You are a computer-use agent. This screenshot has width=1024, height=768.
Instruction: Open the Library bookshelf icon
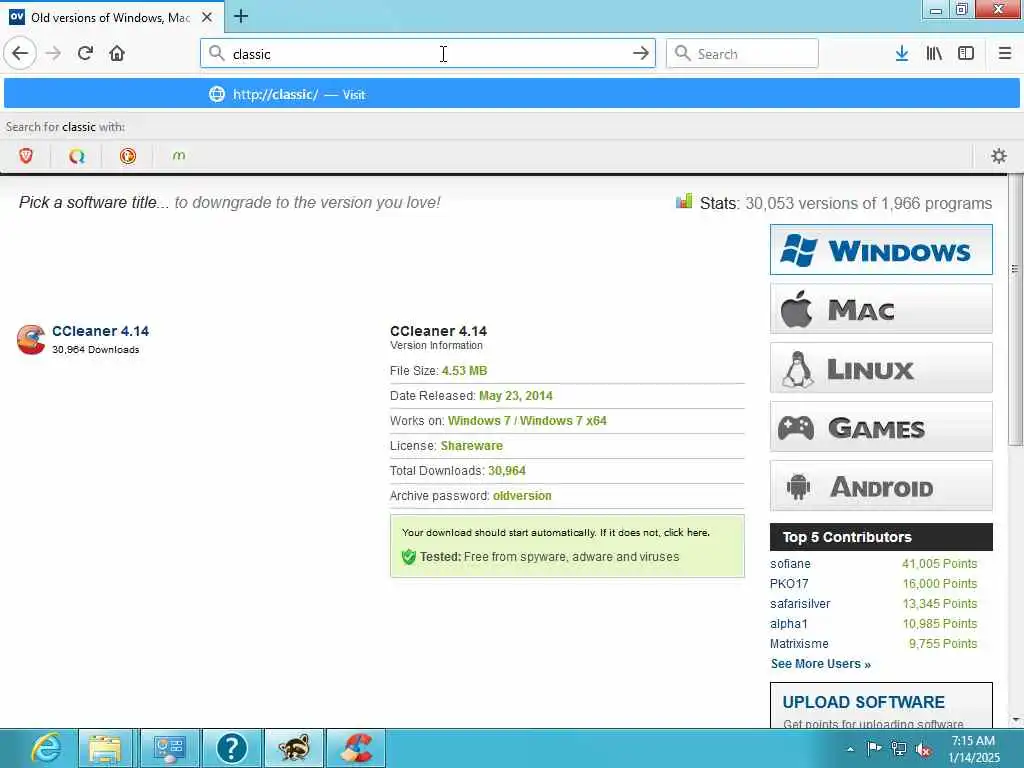[x=934, y=53]
